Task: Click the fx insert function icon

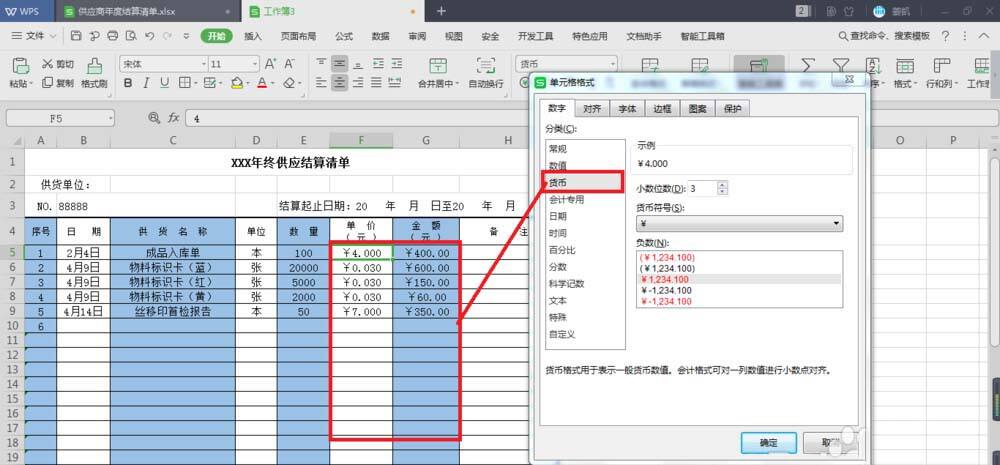Action: click(x=173, y=117)
